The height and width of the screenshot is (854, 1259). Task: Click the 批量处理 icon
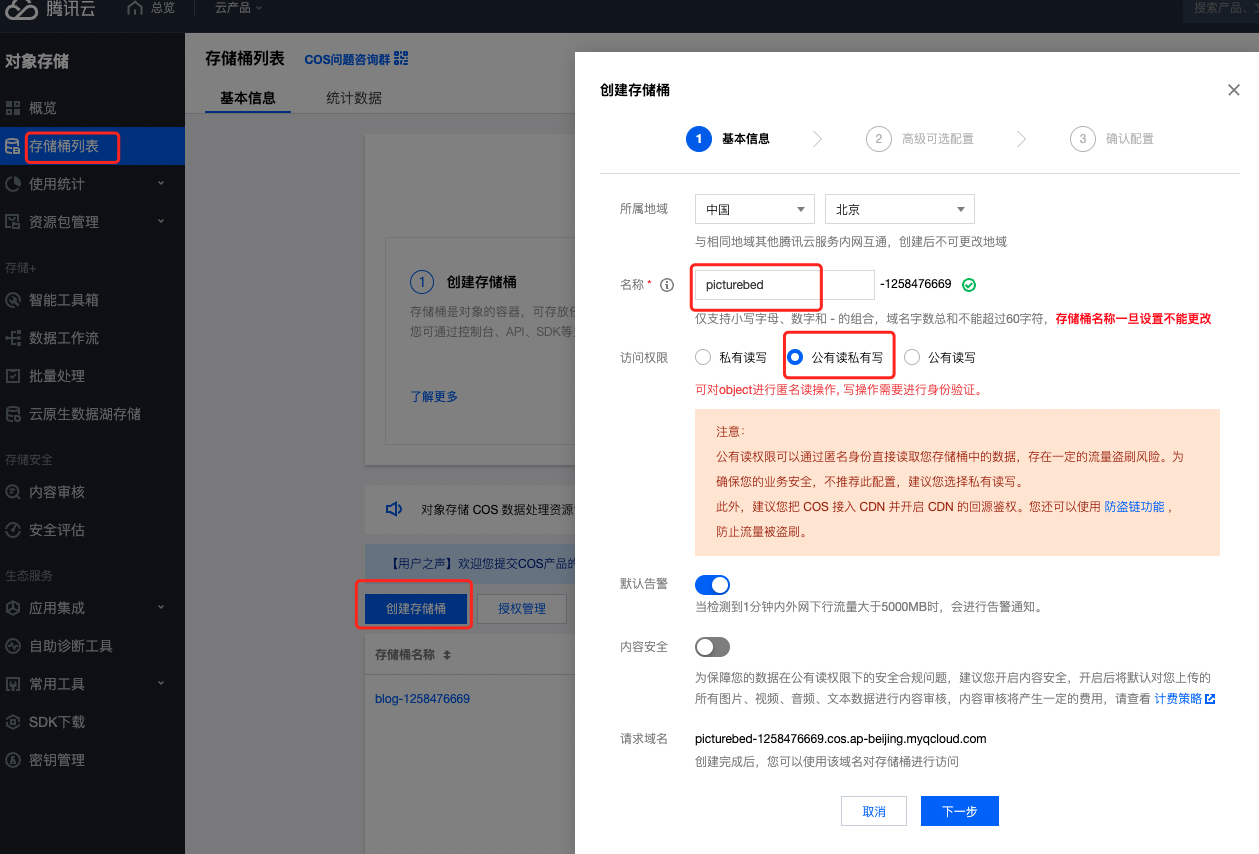coord(13,376)
